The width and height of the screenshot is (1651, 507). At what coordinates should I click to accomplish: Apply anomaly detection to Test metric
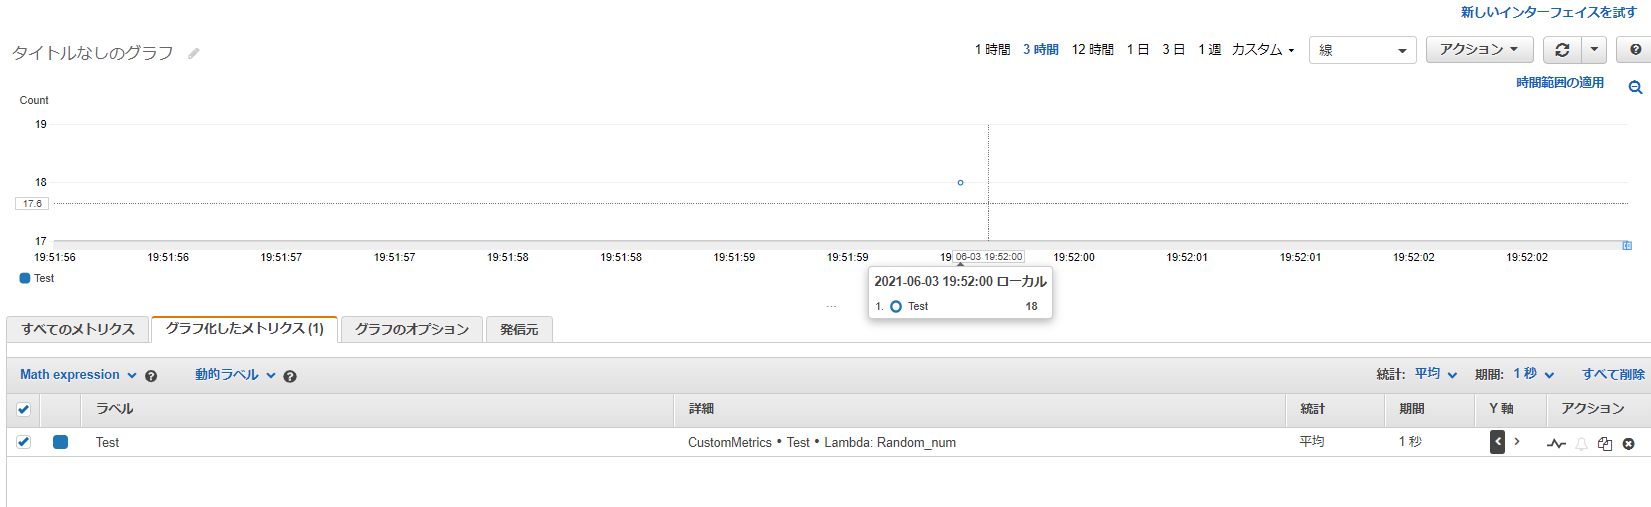tap(1556, 443)
